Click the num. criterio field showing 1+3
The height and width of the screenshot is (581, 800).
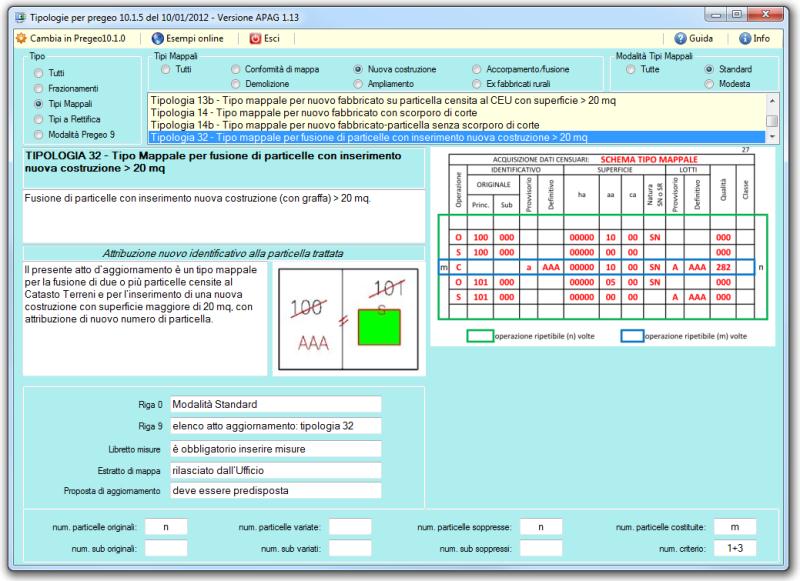click(x=735, y=548)
